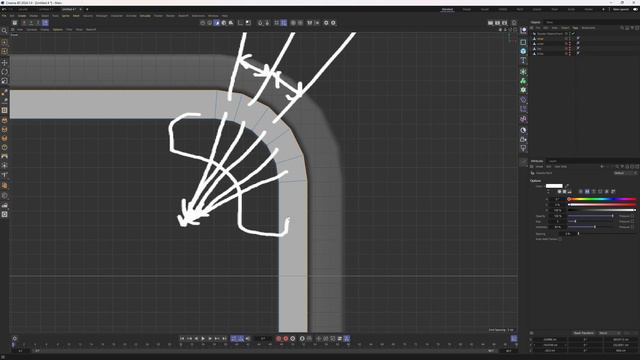640x360 pixels.
Task: Switch to the Standard layout tab
Action: [447, 9]
